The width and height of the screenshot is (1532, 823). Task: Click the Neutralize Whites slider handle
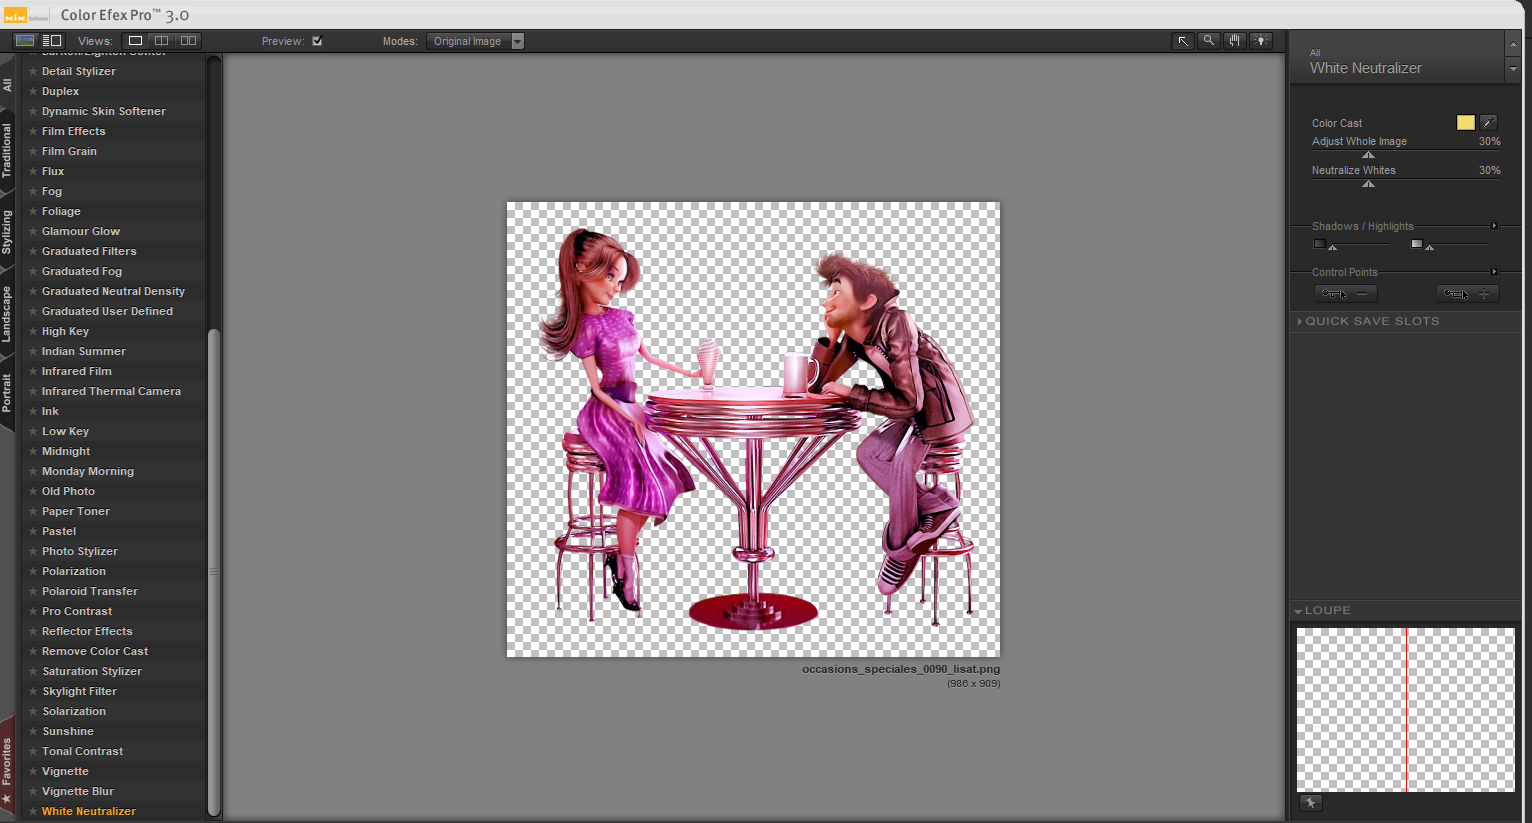1368,184
